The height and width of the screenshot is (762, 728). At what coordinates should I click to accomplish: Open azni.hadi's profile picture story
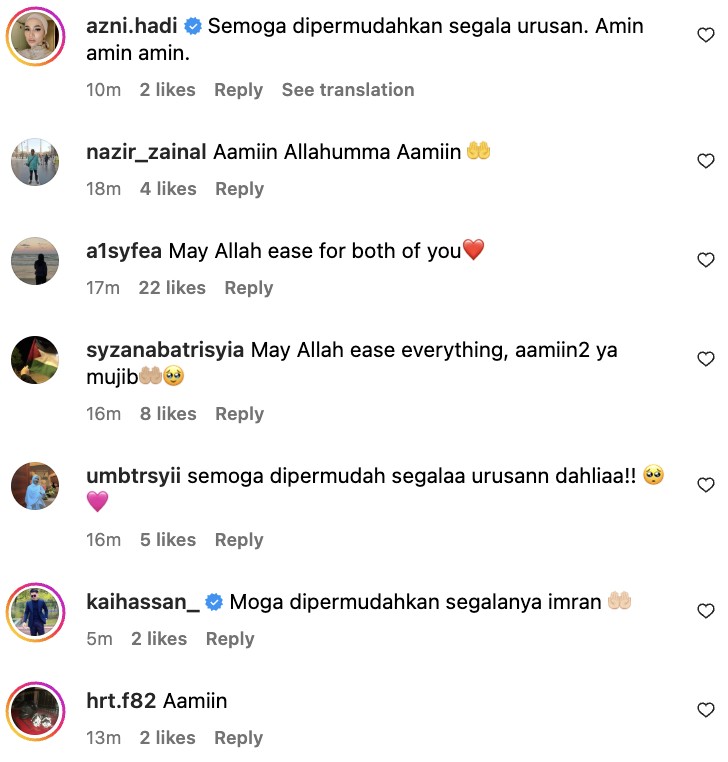35,36
